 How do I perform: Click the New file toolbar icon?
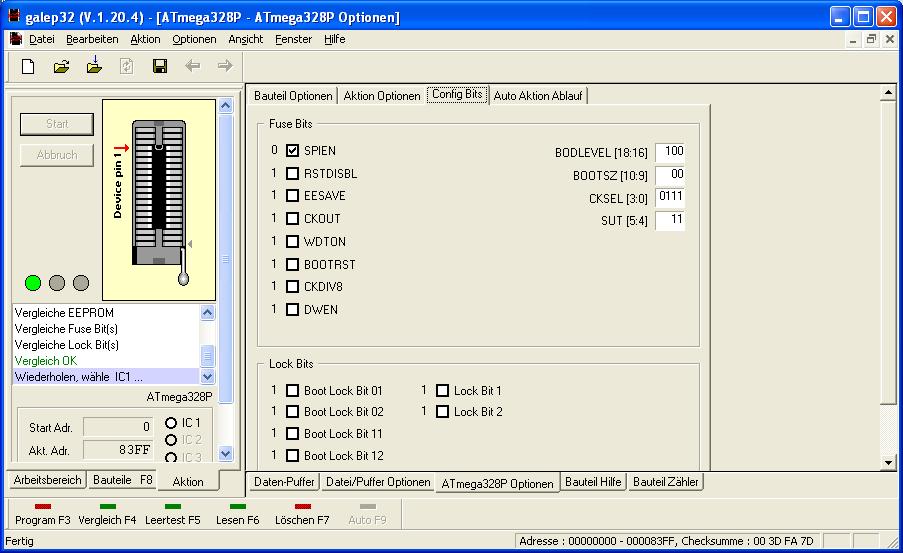click(28, 66)
